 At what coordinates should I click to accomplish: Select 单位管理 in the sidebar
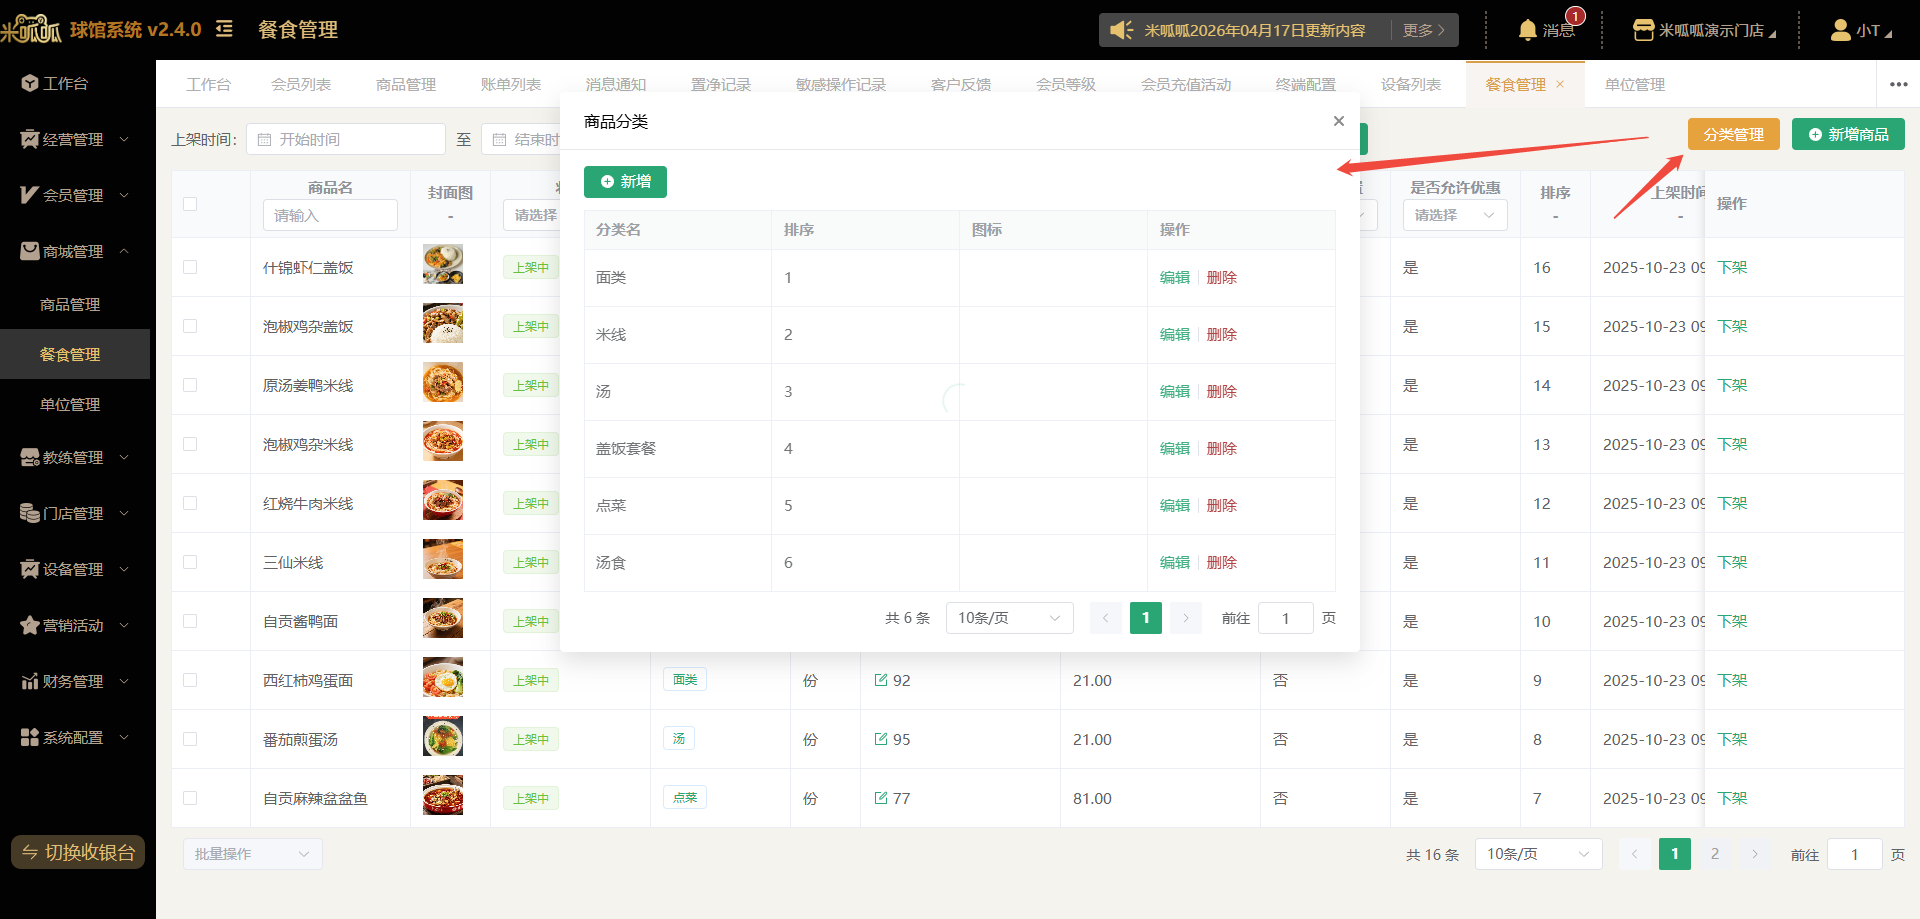tap(70, 404)
